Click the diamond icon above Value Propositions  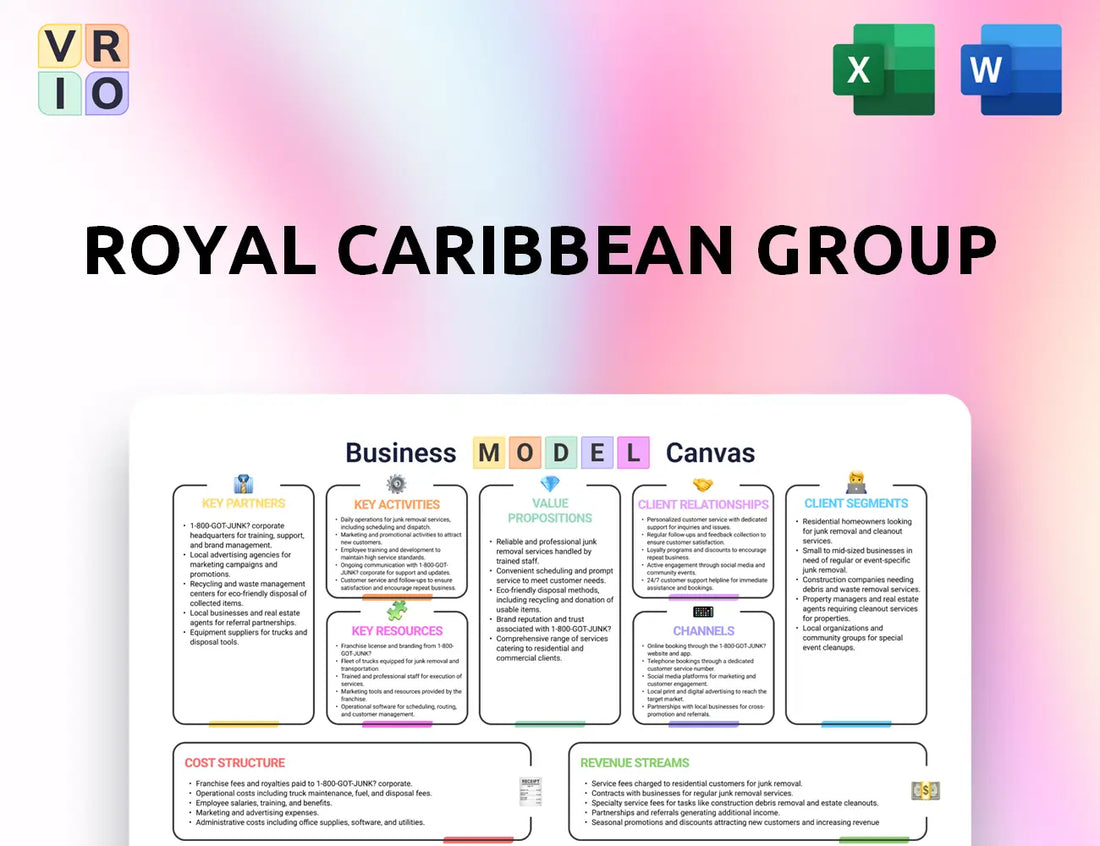click(550, 484)
